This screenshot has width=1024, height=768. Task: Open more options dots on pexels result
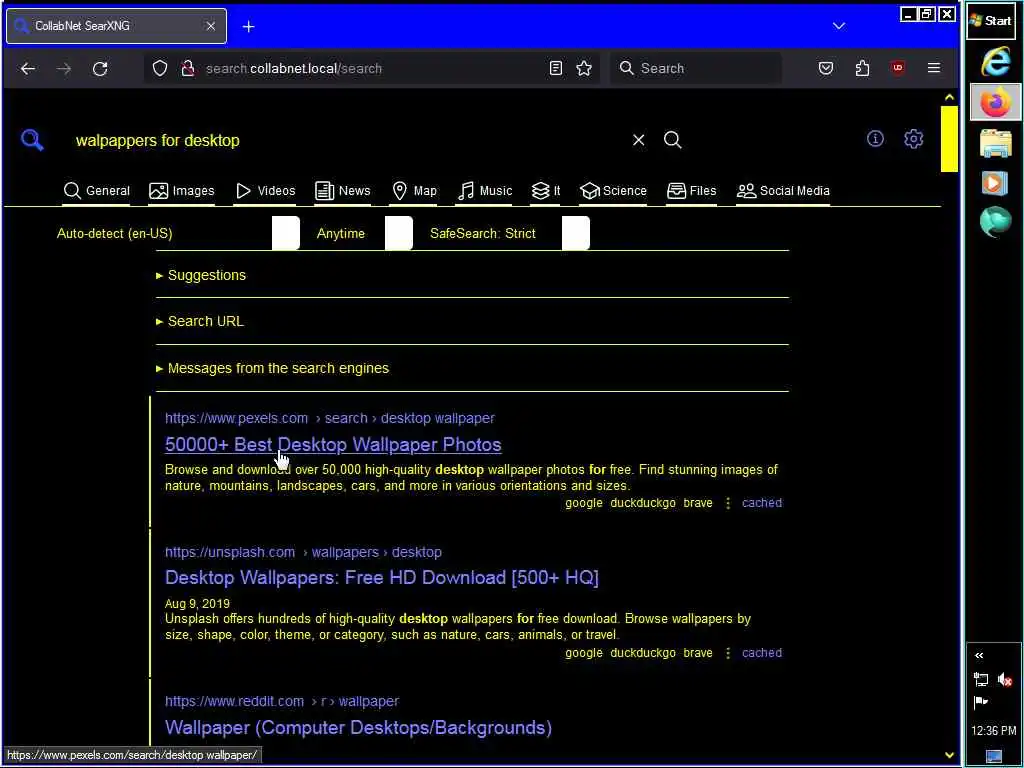(x=728, y=503)
